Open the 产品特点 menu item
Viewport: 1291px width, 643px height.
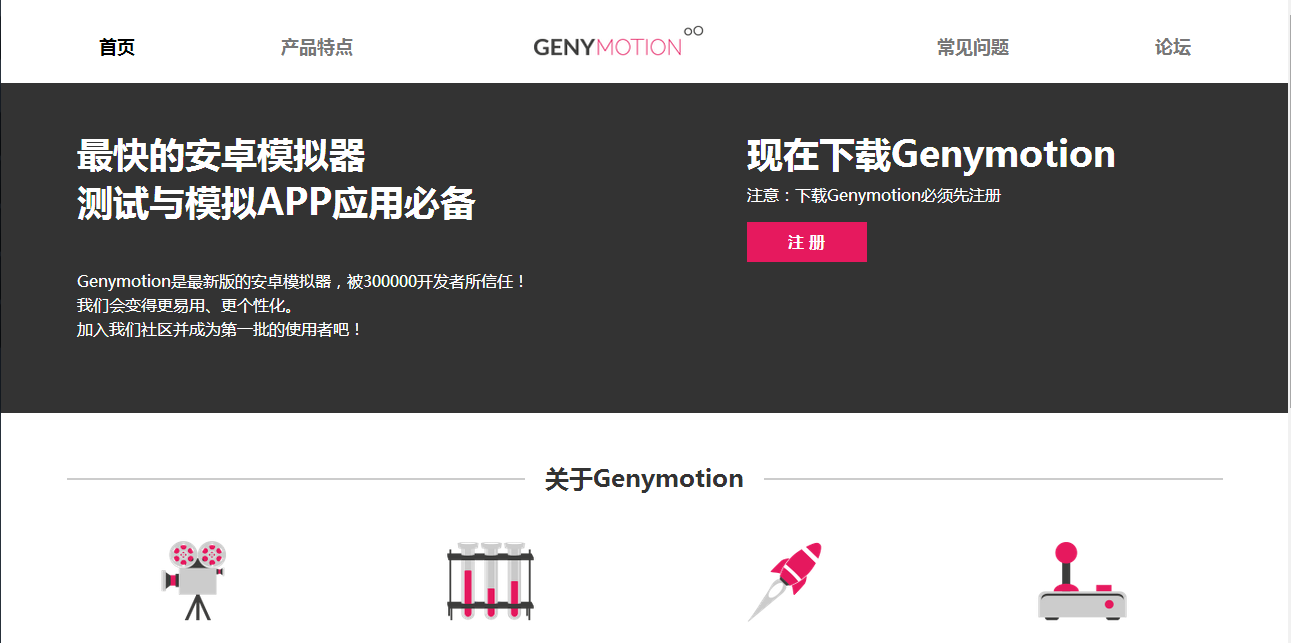317,47
